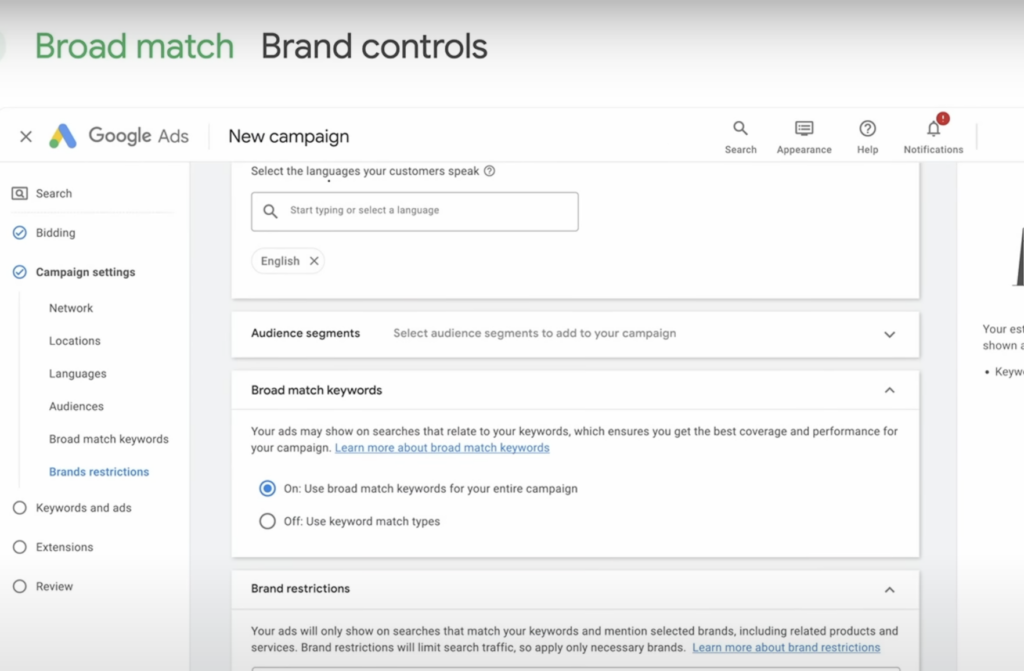Open the Appearance settings icon
The image size is (1024, 671).
tap(804, 137)
